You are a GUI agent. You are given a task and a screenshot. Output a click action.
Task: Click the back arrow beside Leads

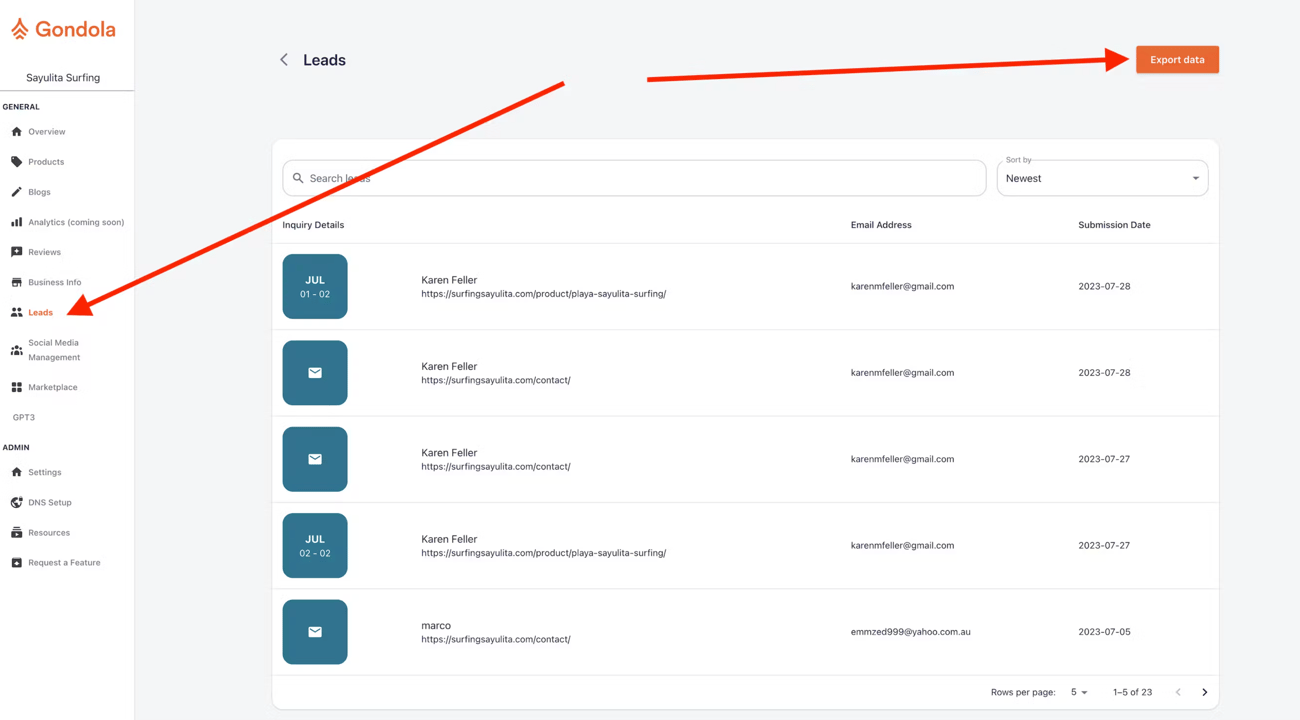click(x=284, y=60)
